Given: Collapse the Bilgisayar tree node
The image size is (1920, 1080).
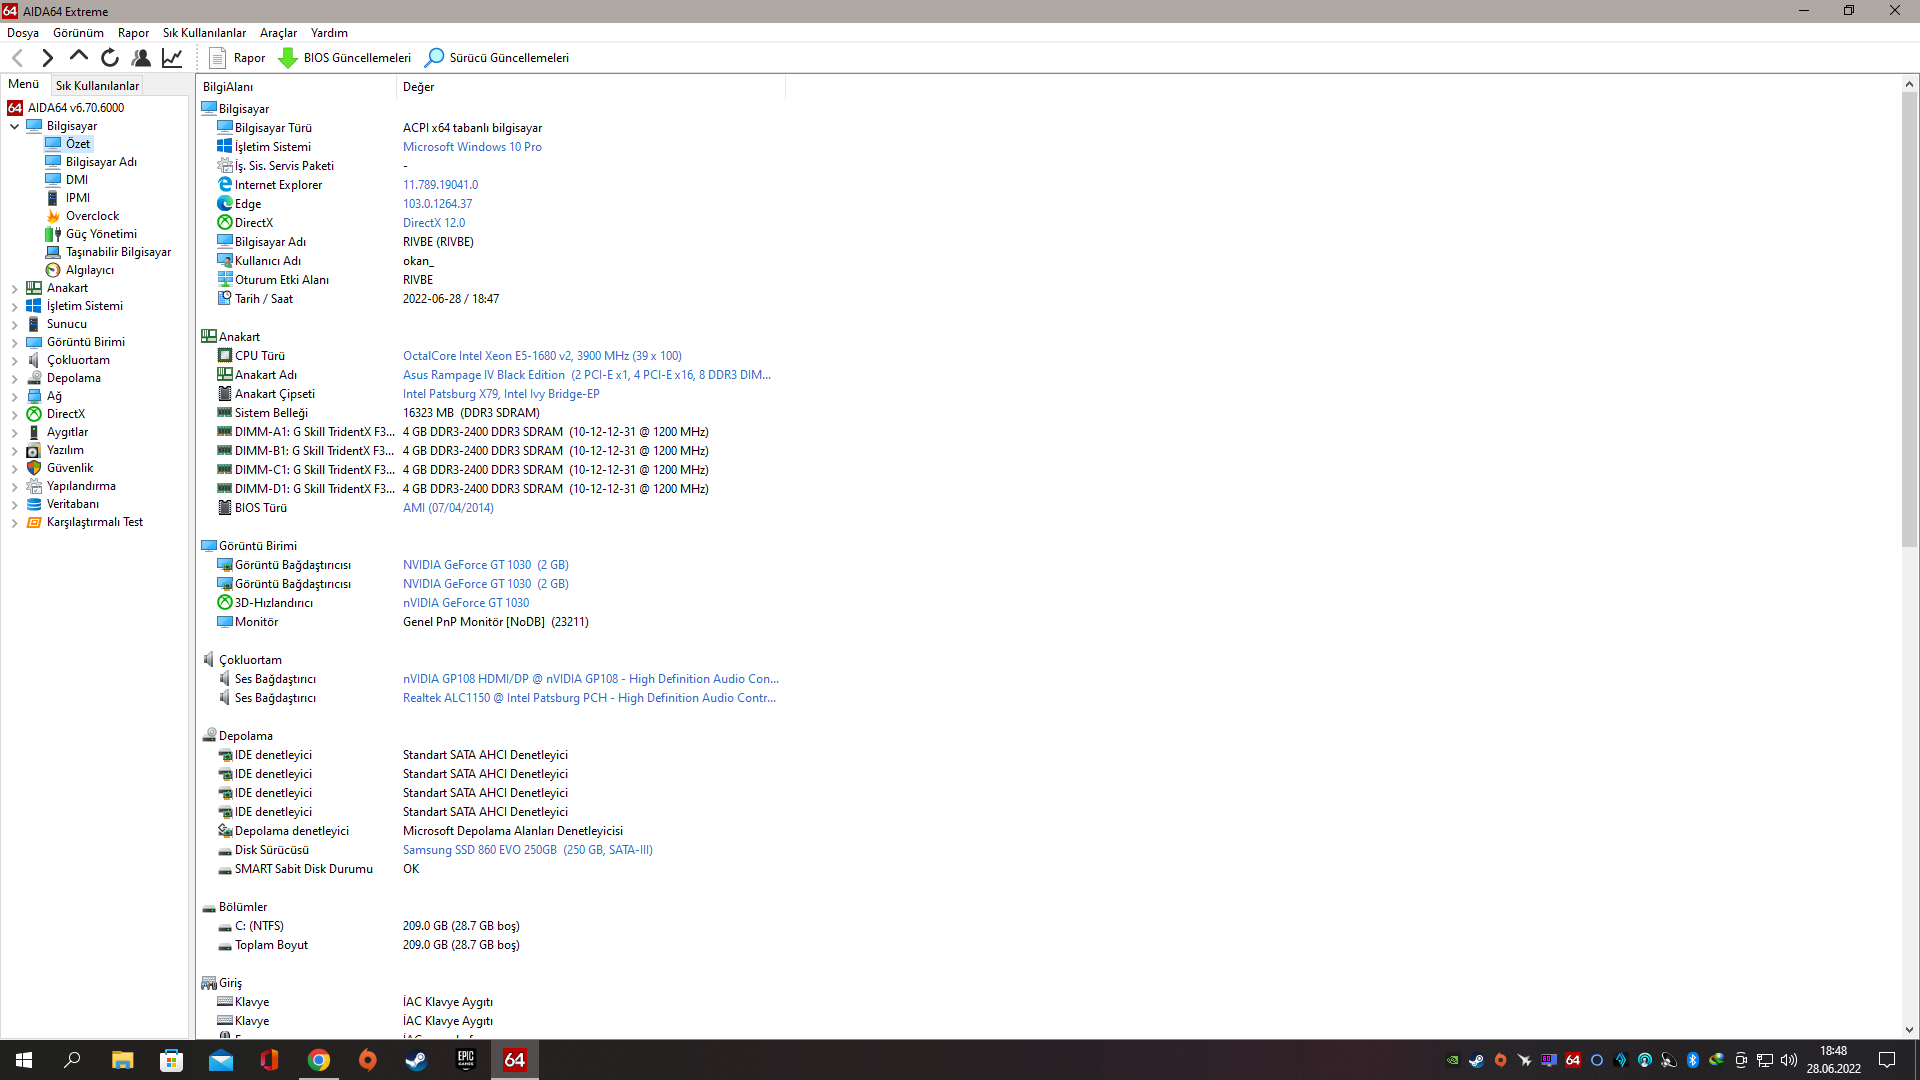Looking at the screenshot, I should point(15,126).
